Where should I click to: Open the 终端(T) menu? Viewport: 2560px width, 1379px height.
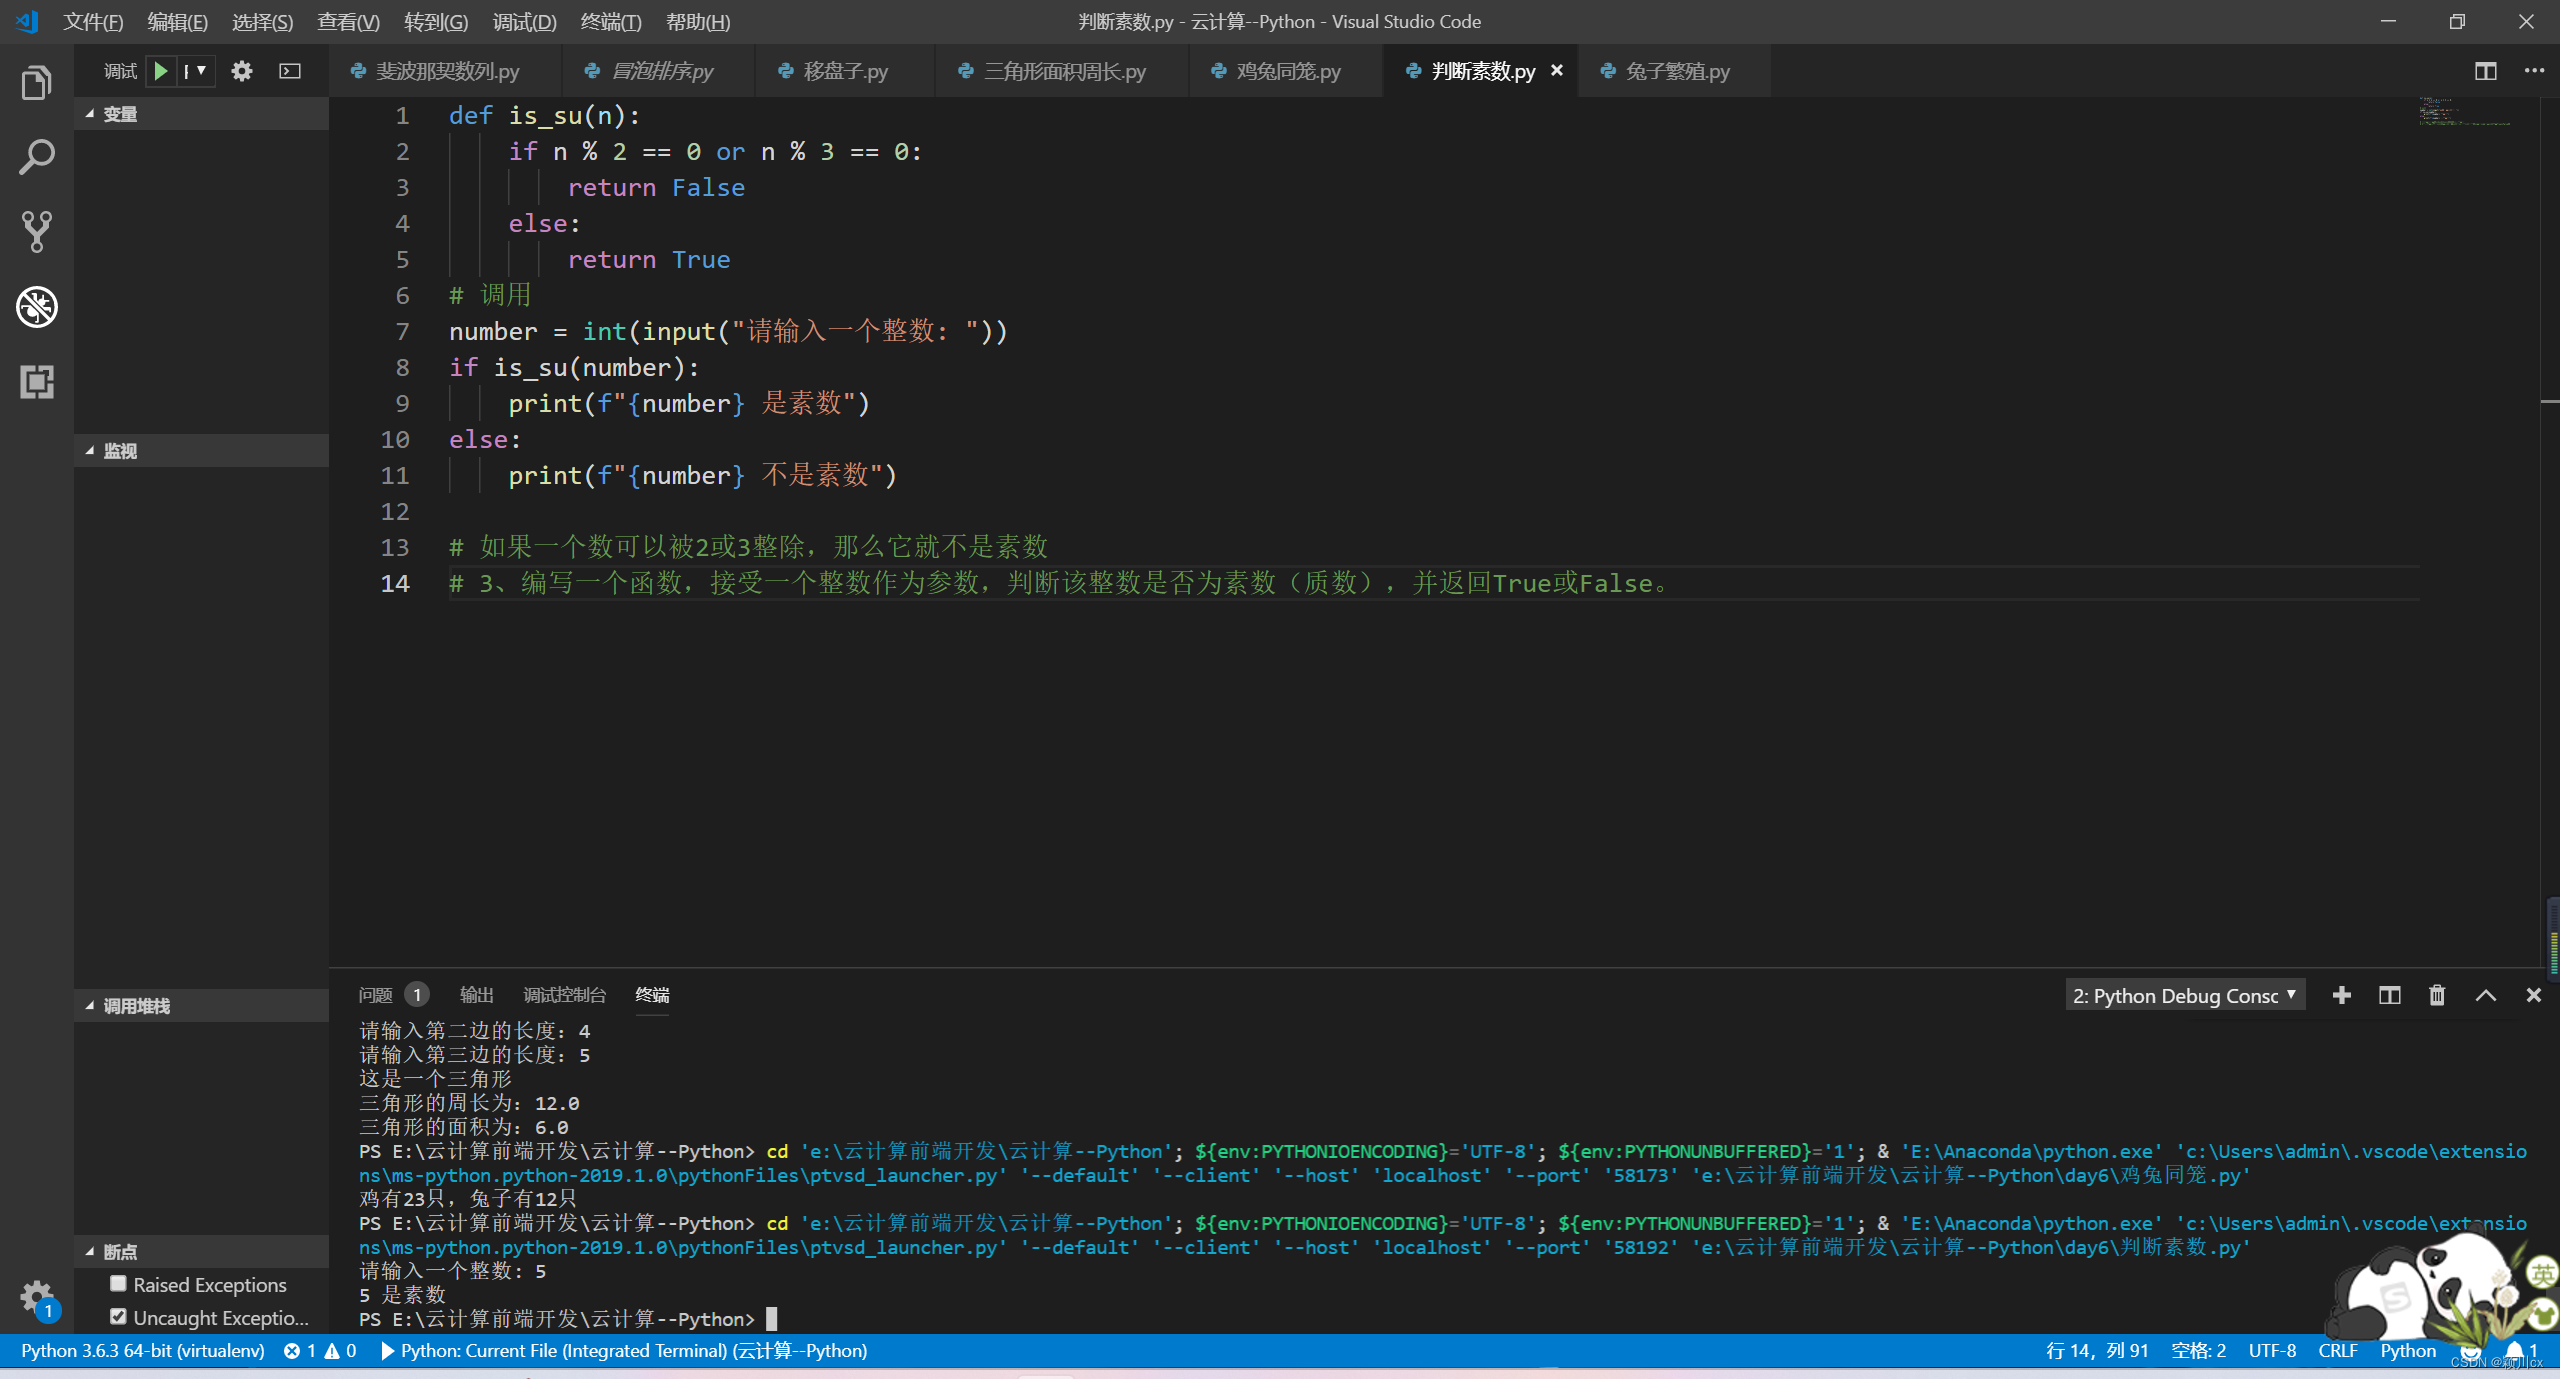[x=610, y=22]
